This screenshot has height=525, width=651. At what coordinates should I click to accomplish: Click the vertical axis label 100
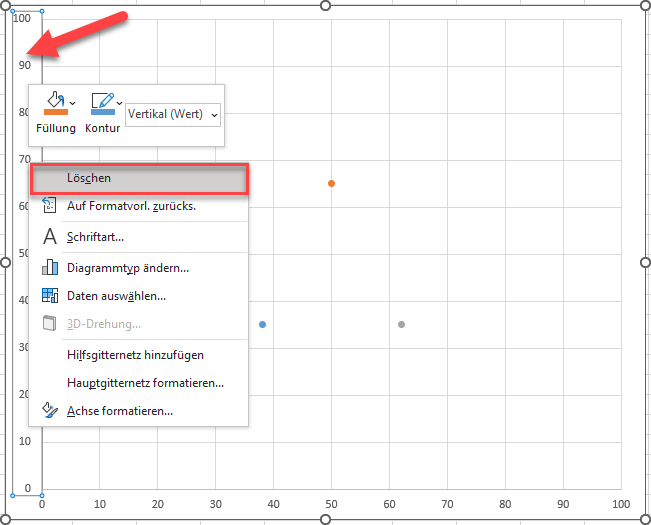[x=22, y=18]
